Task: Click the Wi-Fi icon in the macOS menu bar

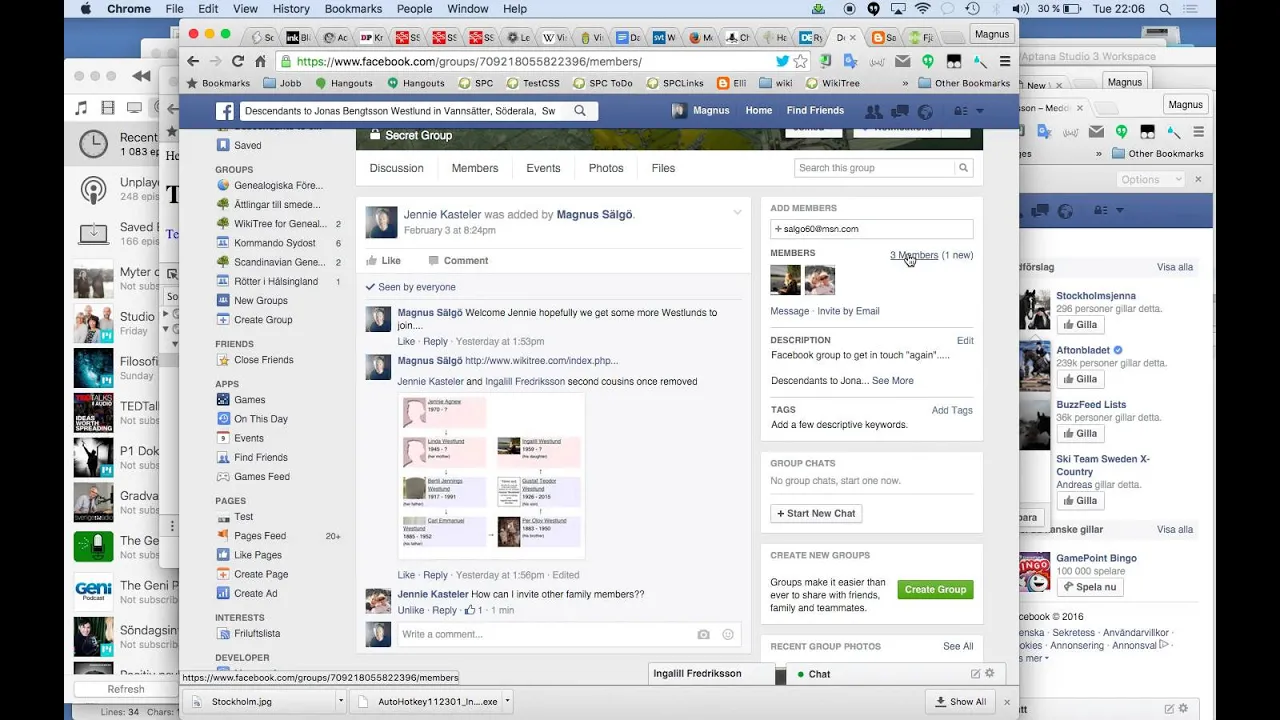Action: point(922,9)
